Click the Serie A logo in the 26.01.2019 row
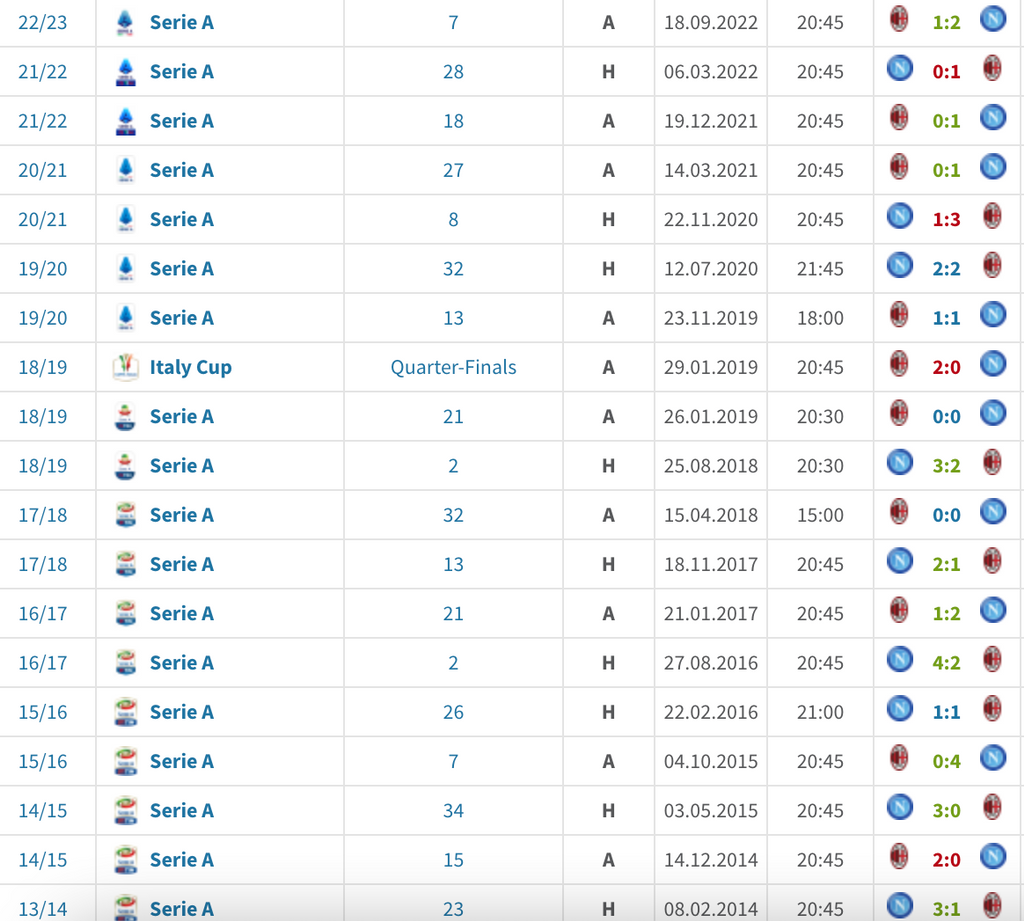Viewport: 1024px width, 921px height. point(125,417)
